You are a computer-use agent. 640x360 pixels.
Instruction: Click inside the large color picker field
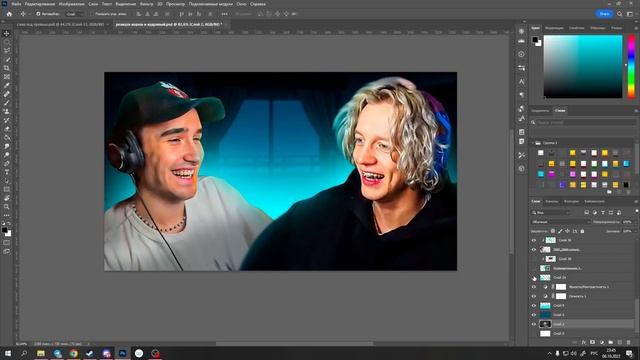tap(583, 67)
